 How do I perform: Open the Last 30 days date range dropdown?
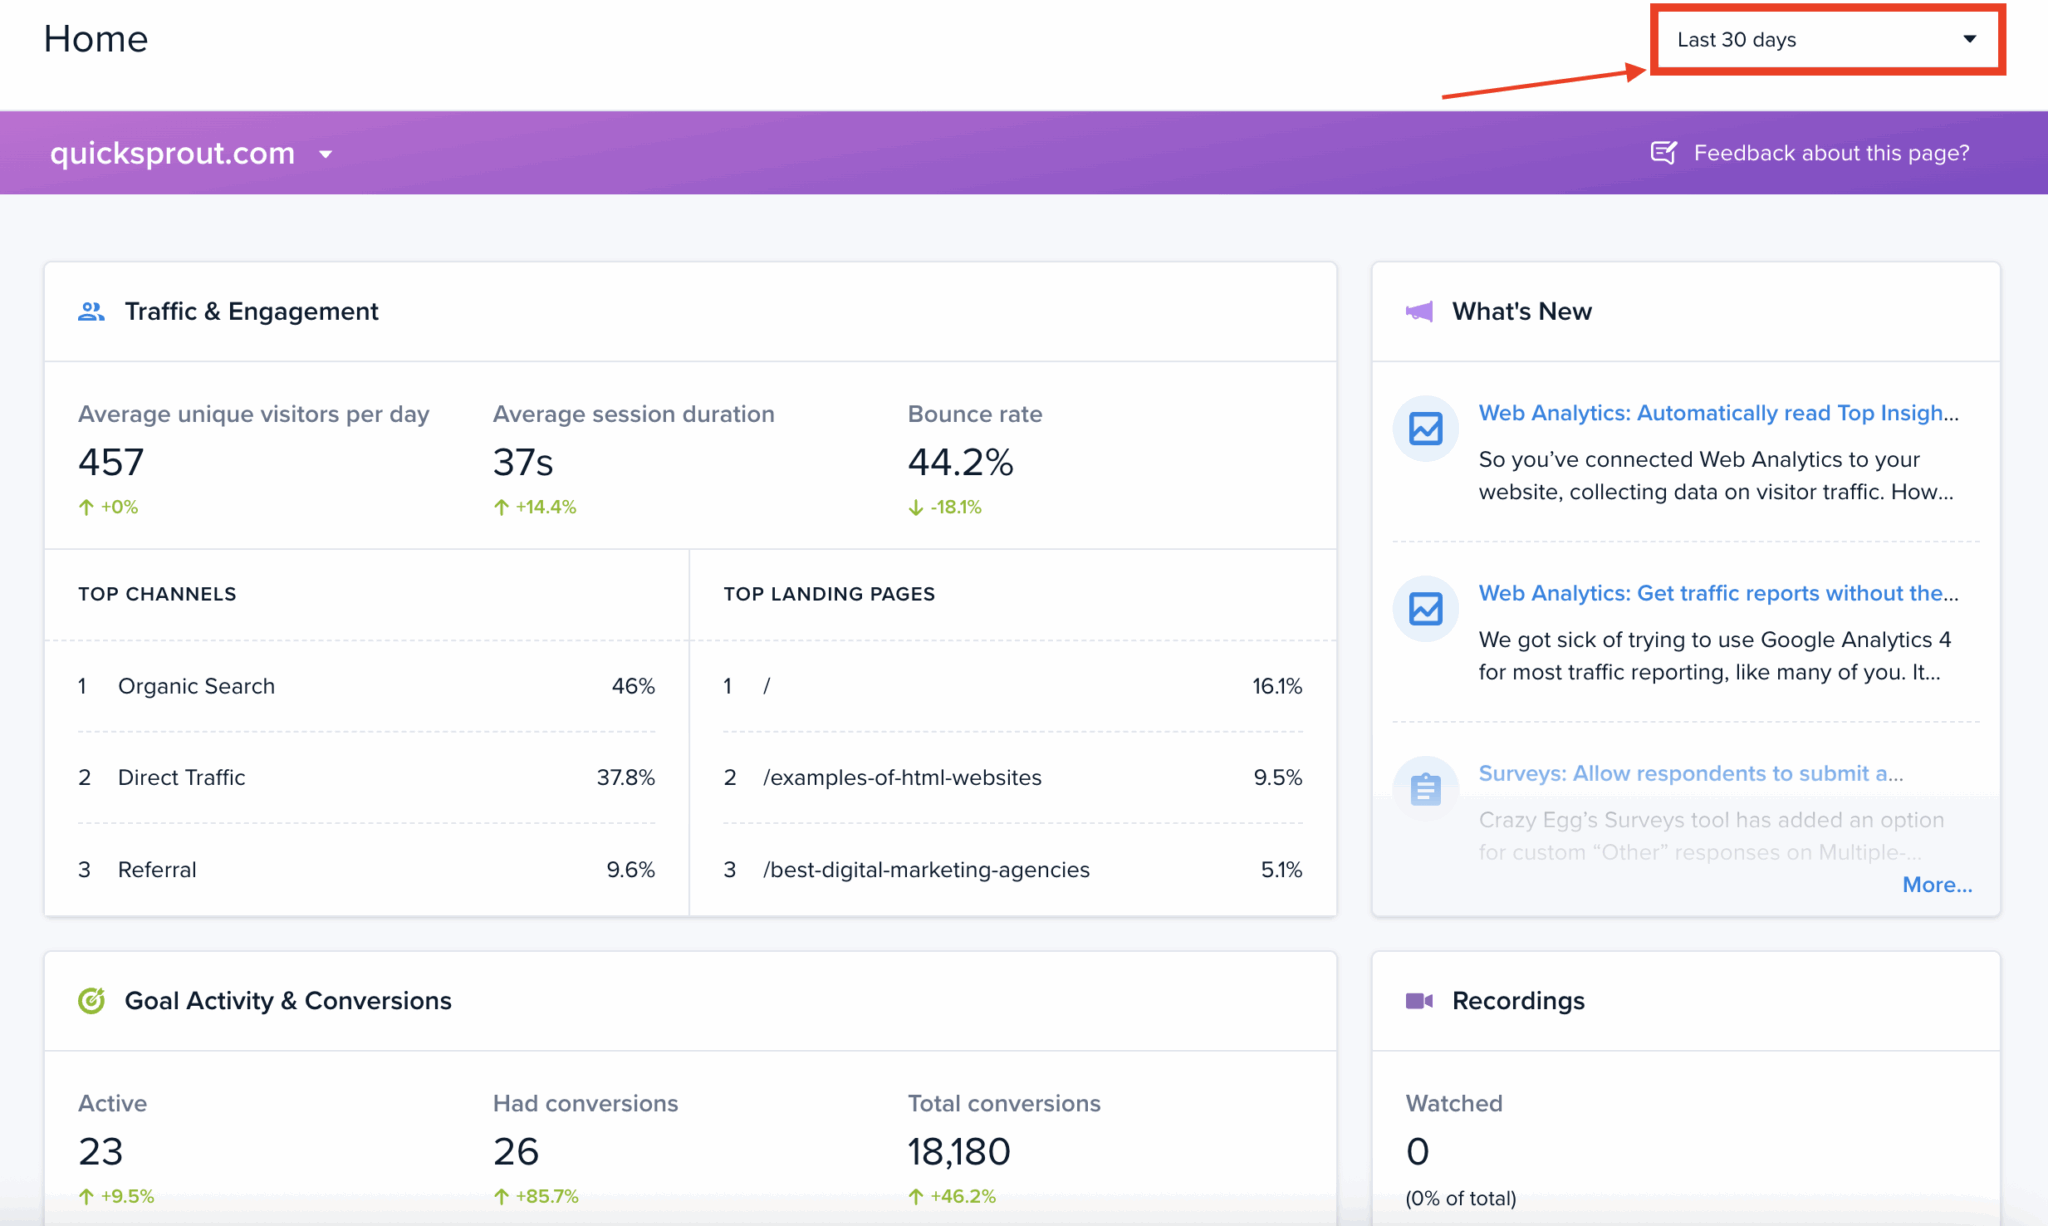pyautogui.click(x=1827, y=39)
